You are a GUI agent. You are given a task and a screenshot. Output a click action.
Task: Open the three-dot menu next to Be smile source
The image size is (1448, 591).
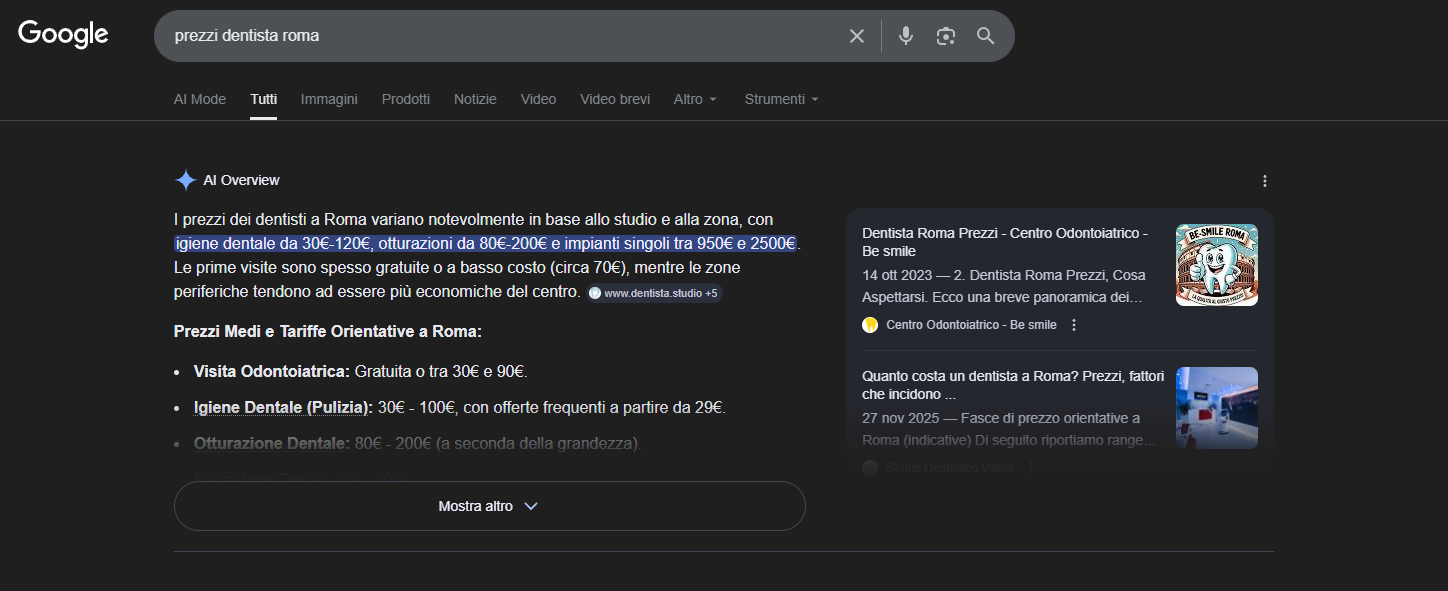tap(1073, 324)
